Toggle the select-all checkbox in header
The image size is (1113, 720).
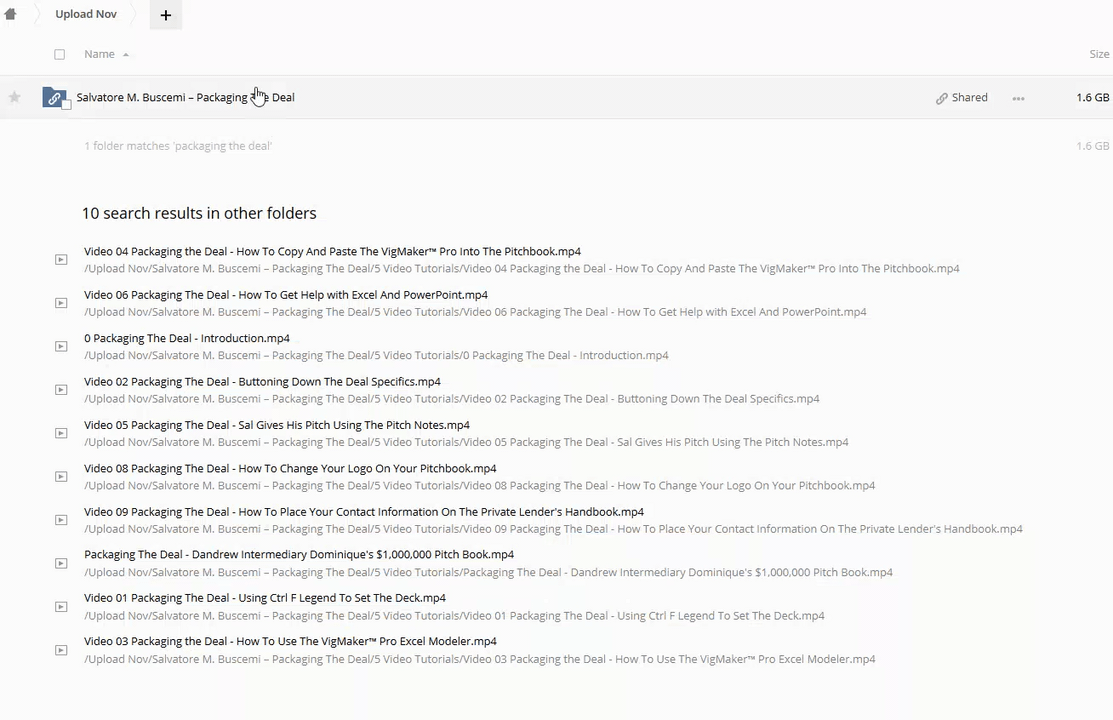tap(59, 54)
